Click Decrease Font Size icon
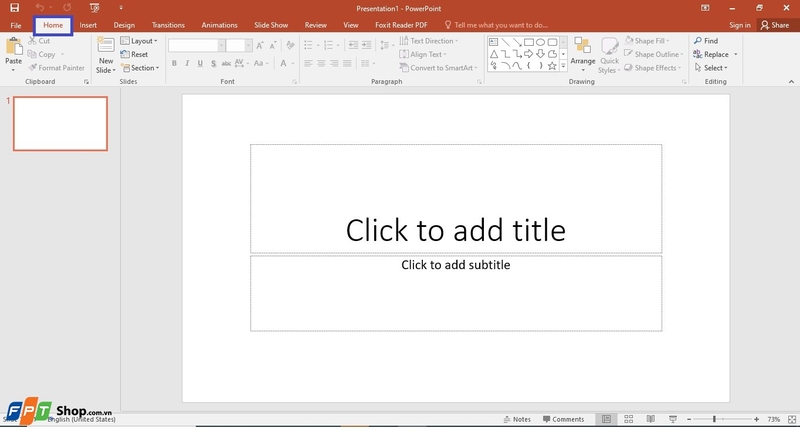 coord(273,46)
